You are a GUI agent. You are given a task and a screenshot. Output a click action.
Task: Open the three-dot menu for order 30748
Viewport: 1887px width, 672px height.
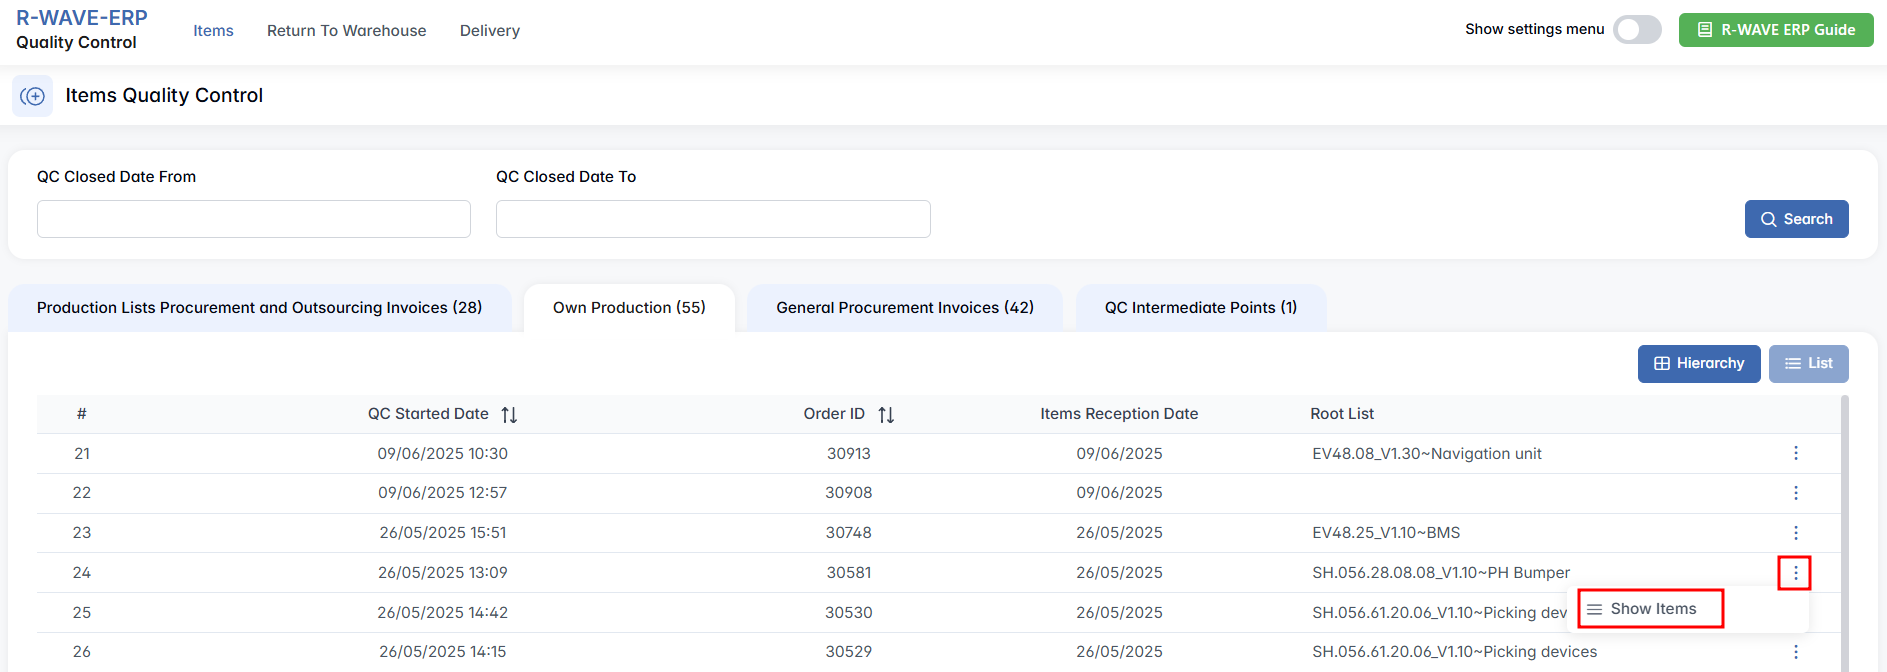(1795, 533)
